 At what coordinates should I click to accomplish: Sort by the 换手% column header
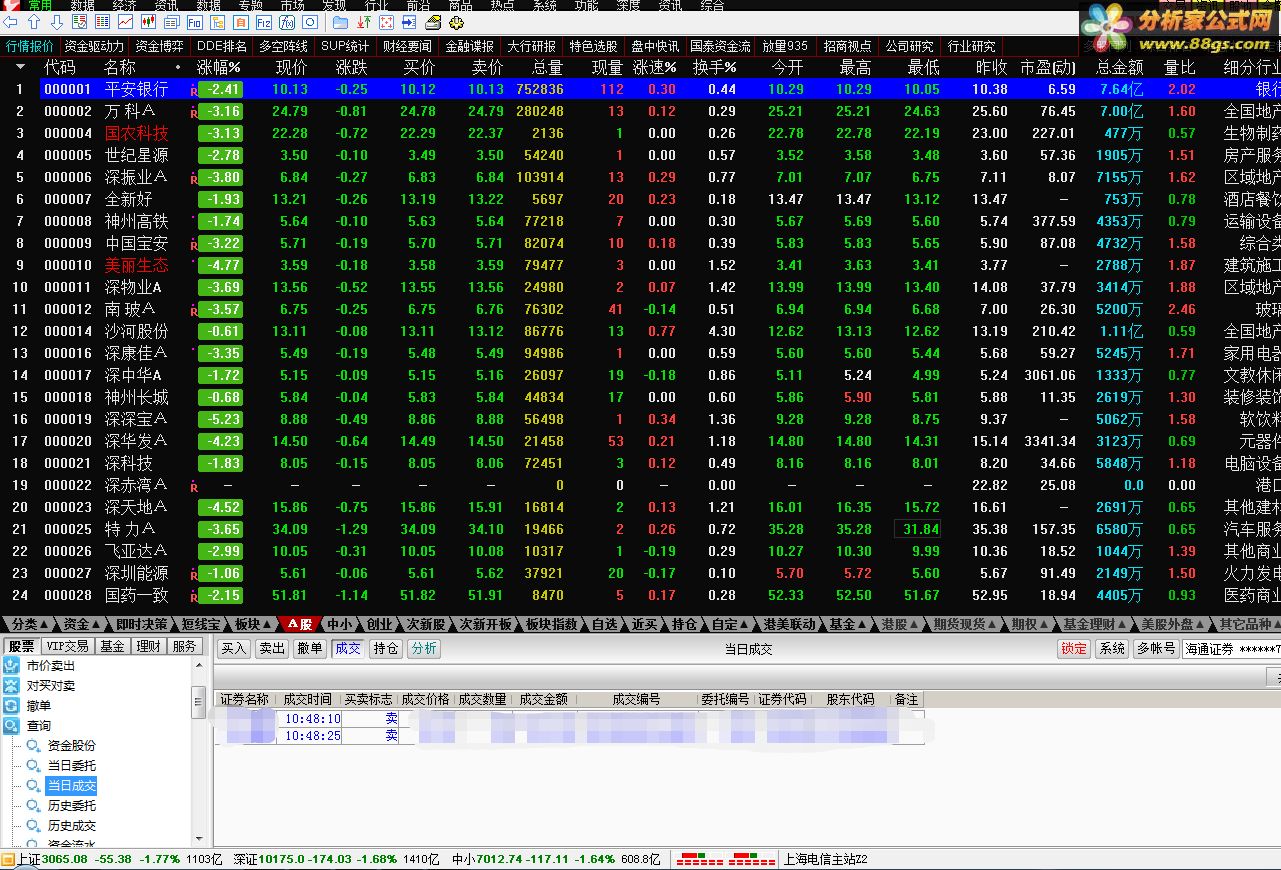click(715, 67)
